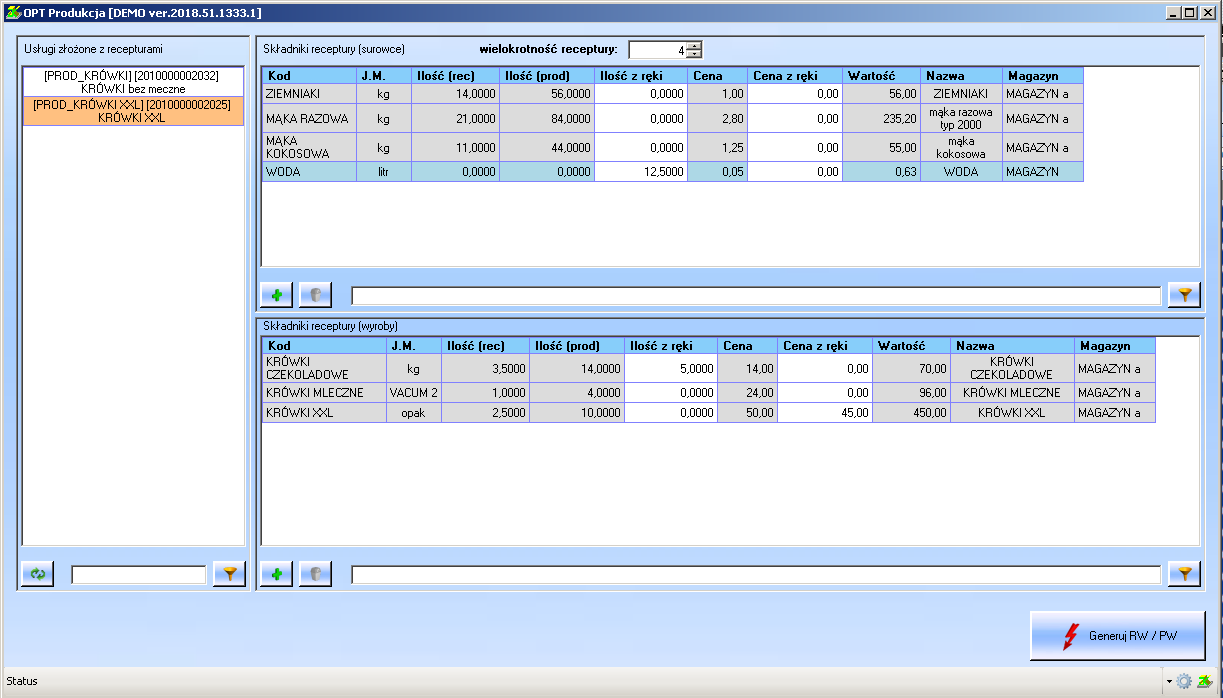Click the 70,00 value cell

click(911, 368)
